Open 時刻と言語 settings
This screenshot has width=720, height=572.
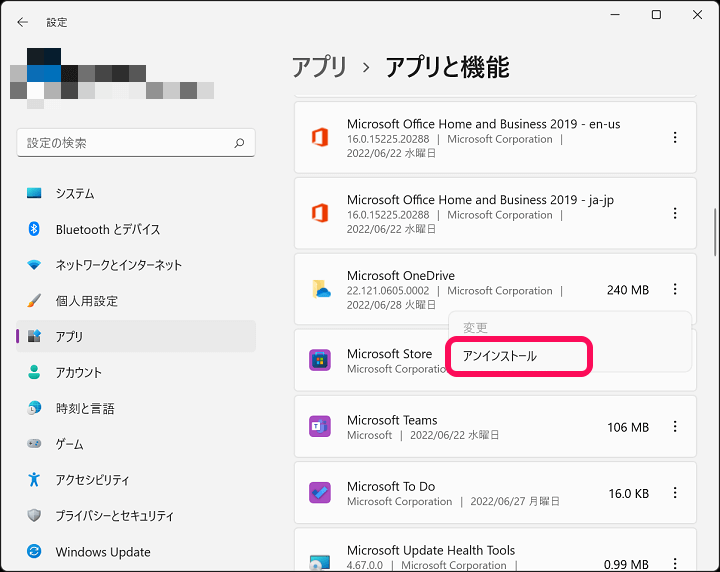coord(85,408)
